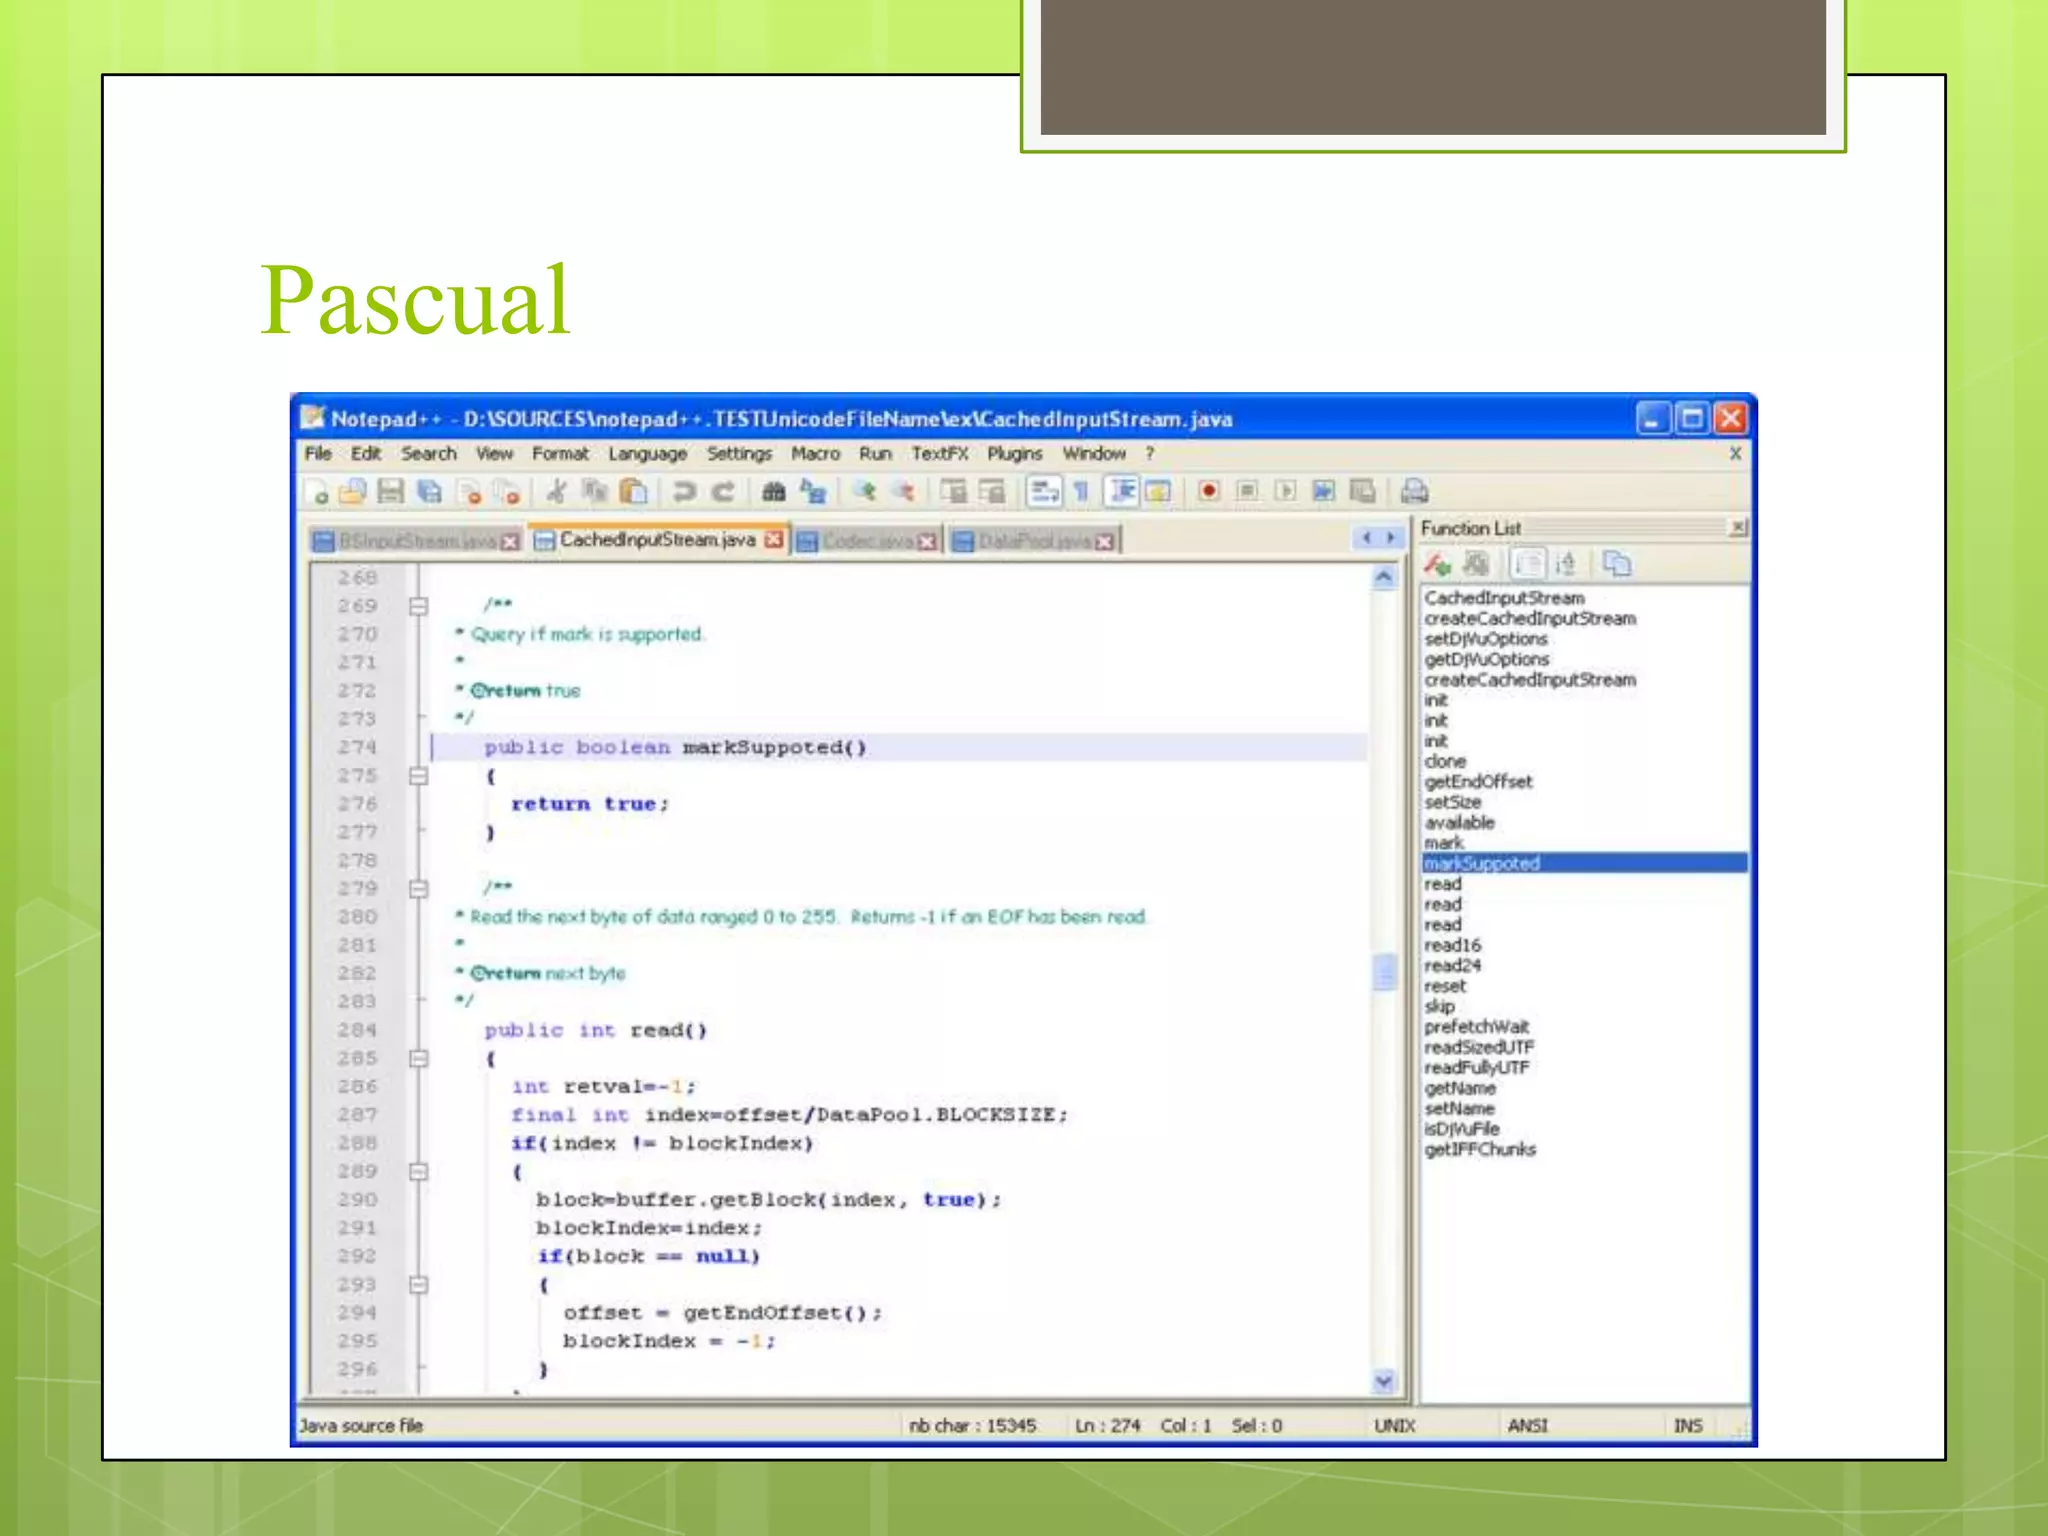Click the Paste clipboard icon
This screenshot has width=2048, height=1536.
[x=634, y=491]
